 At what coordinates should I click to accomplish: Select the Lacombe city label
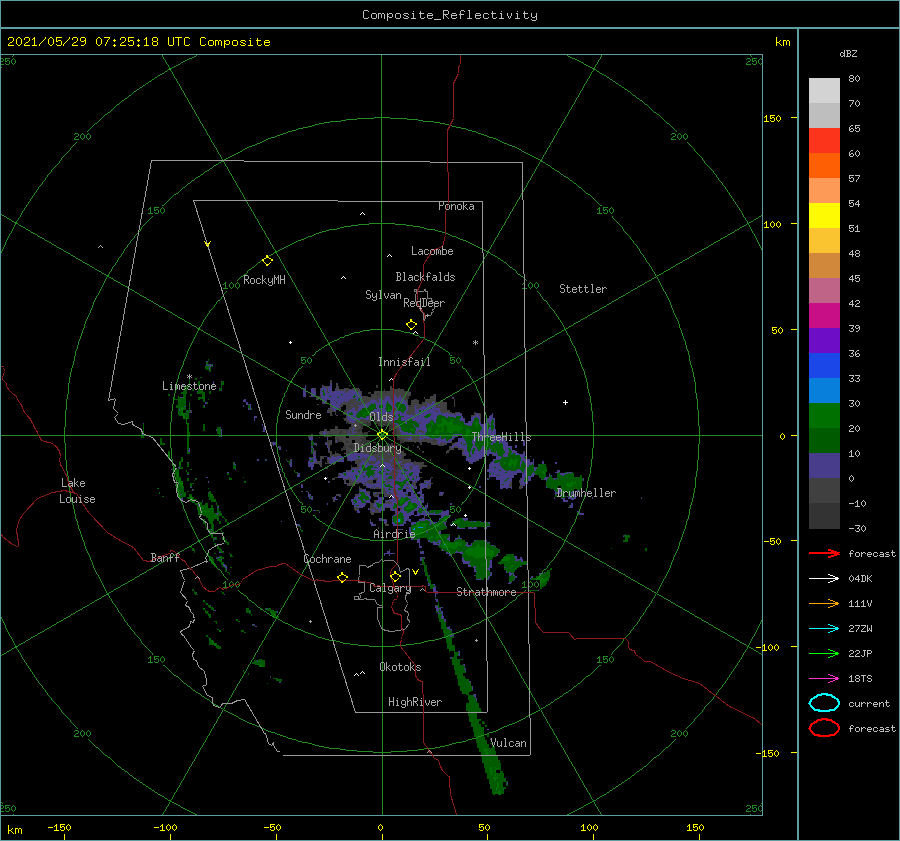coord(432,251)
